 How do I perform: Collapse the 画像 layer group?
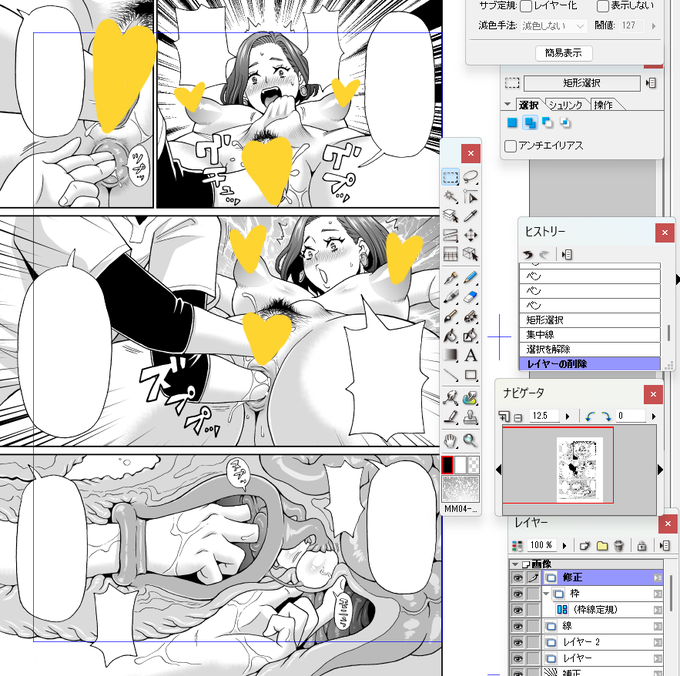[515, 564]
